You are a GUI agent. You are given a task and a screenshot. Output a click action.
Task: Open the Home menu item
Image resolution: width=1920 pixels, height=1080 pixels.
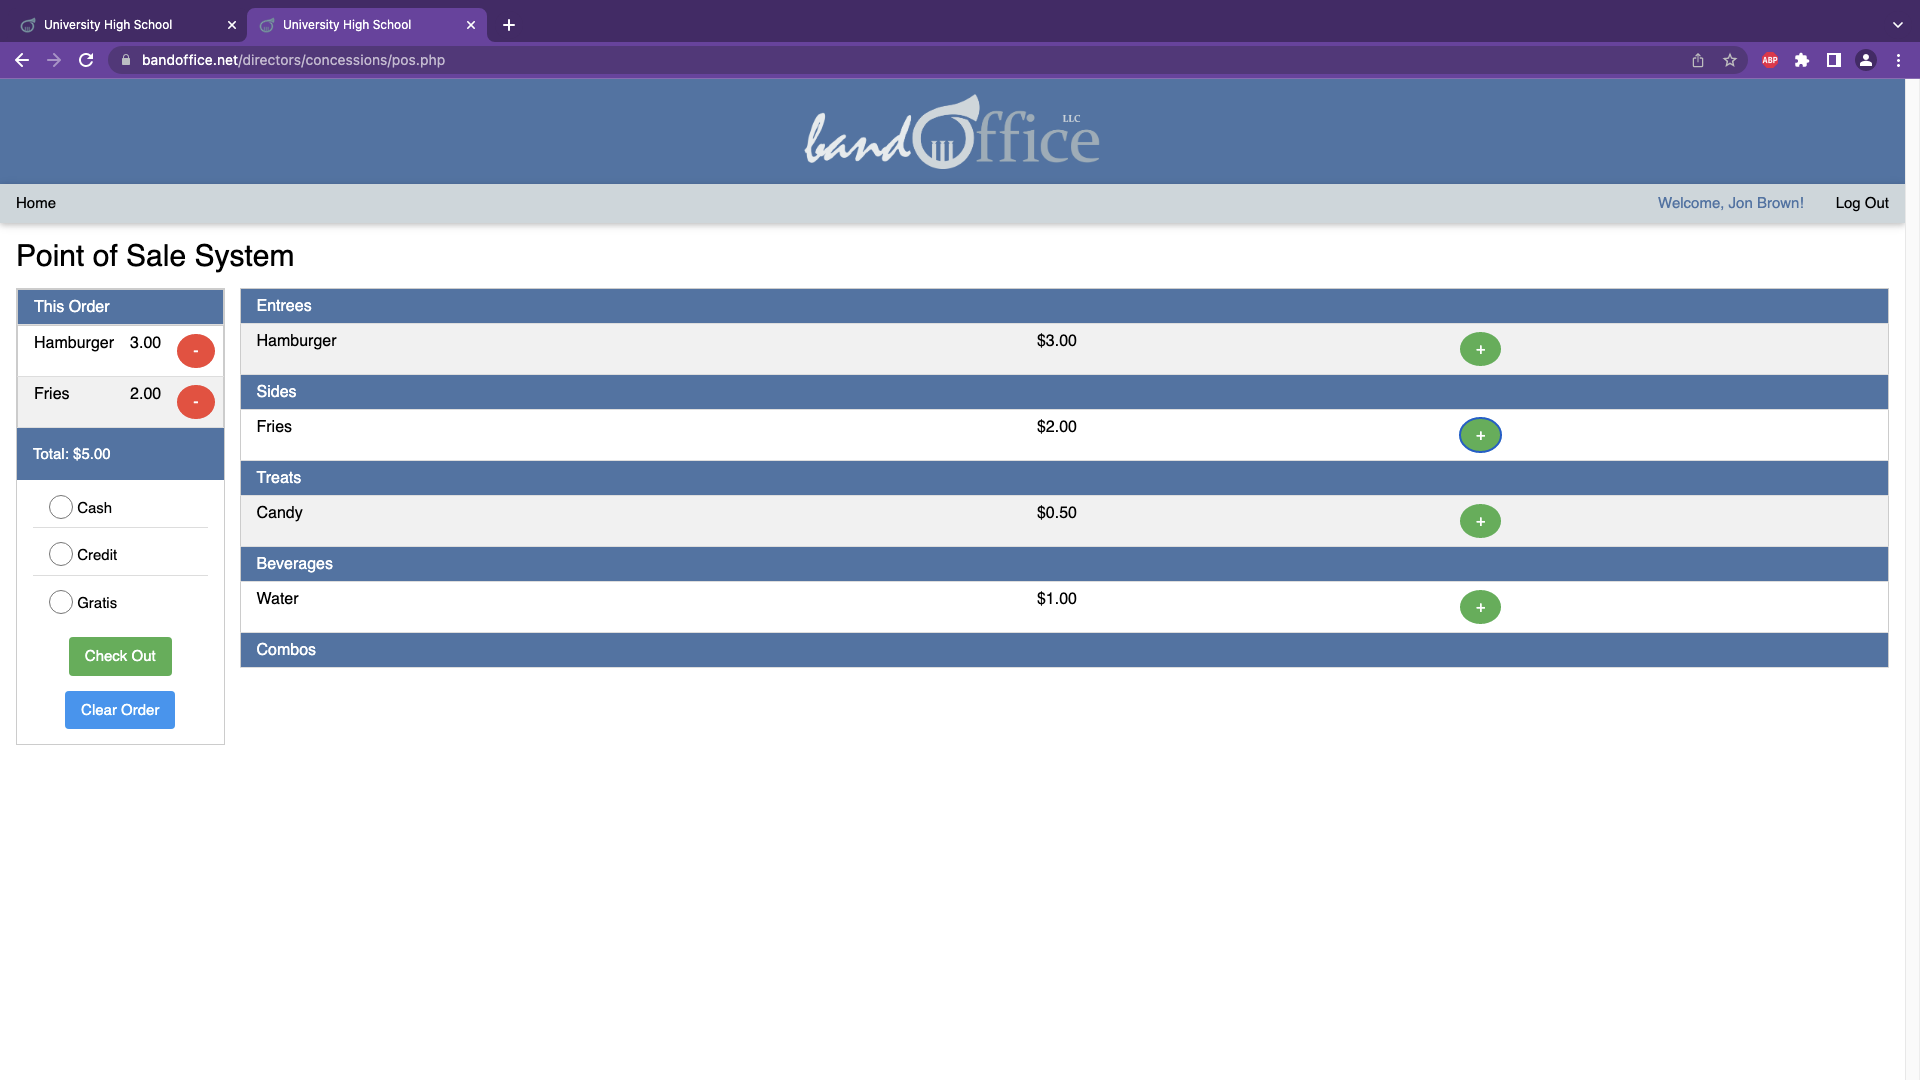pyautogui.click(x=36, y=203)
